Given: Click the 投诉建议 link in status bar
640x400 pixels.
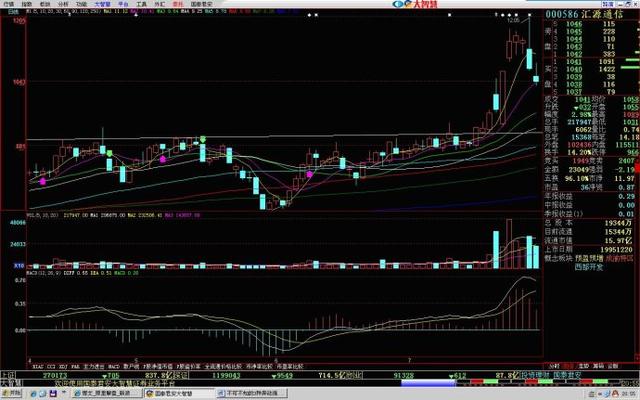Looking at the screenshot, I should point(536,375).
